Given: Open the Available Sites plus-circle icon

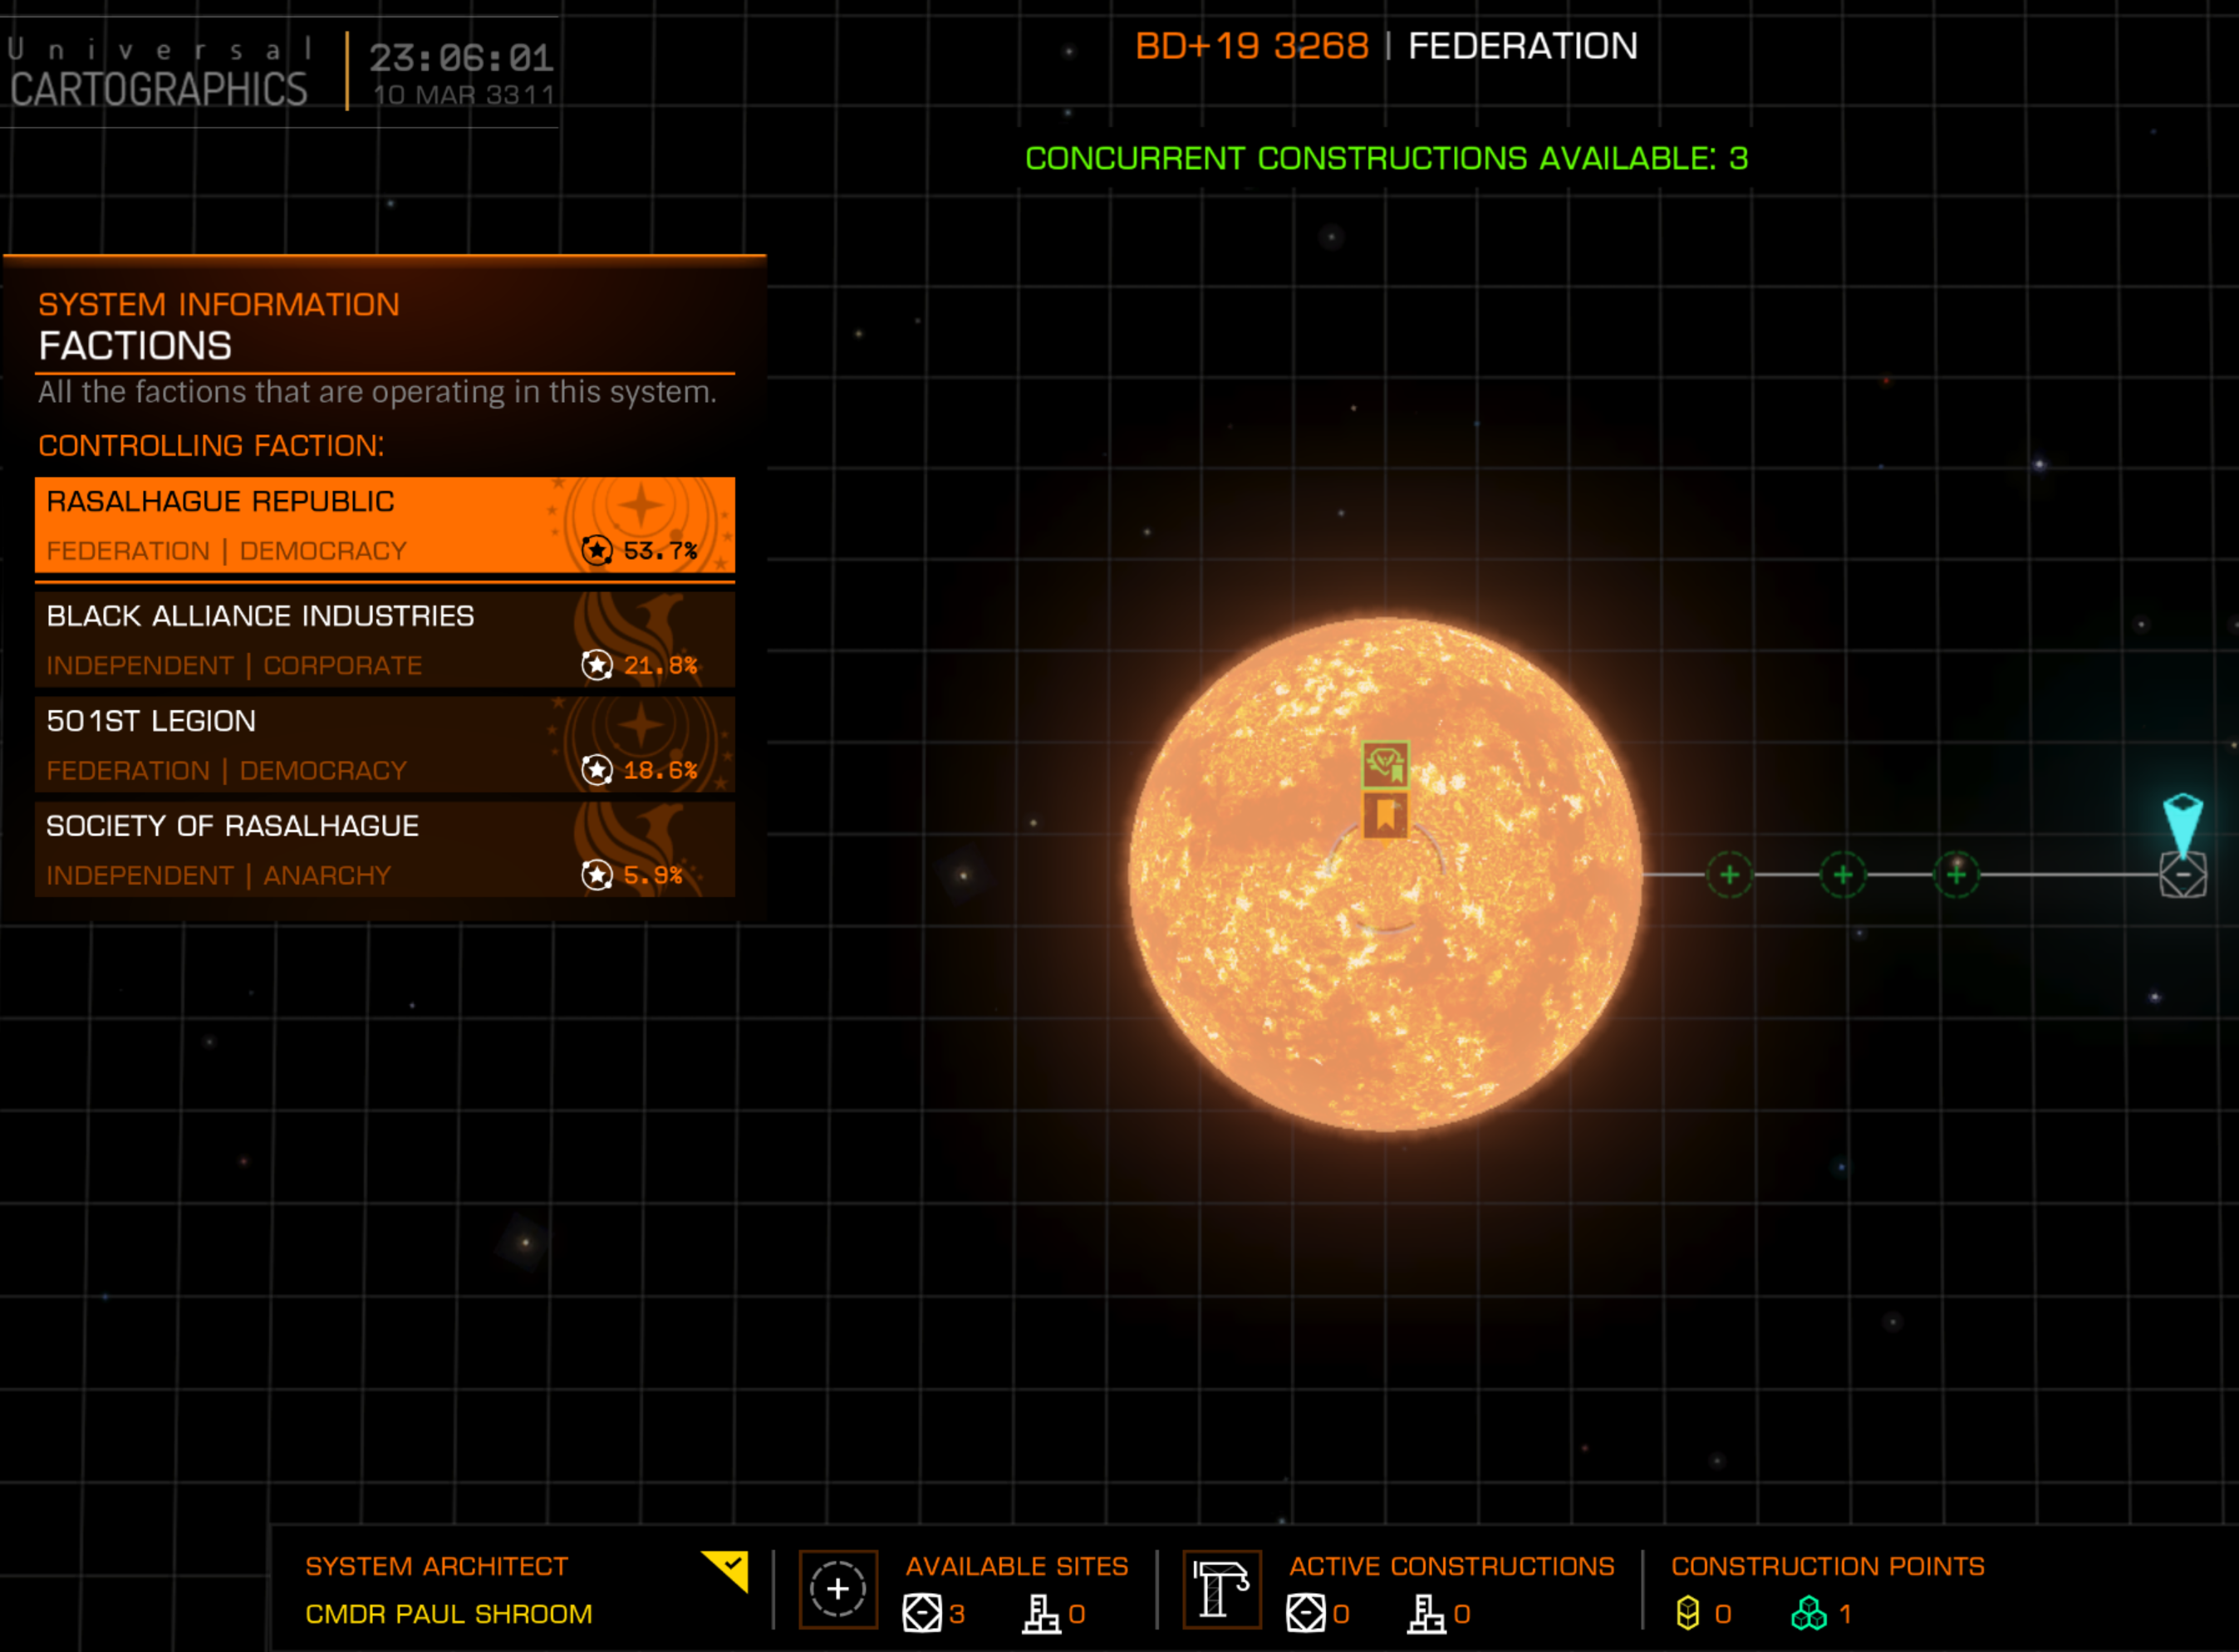Looking at the screenshot, I should pos(838,1589).
